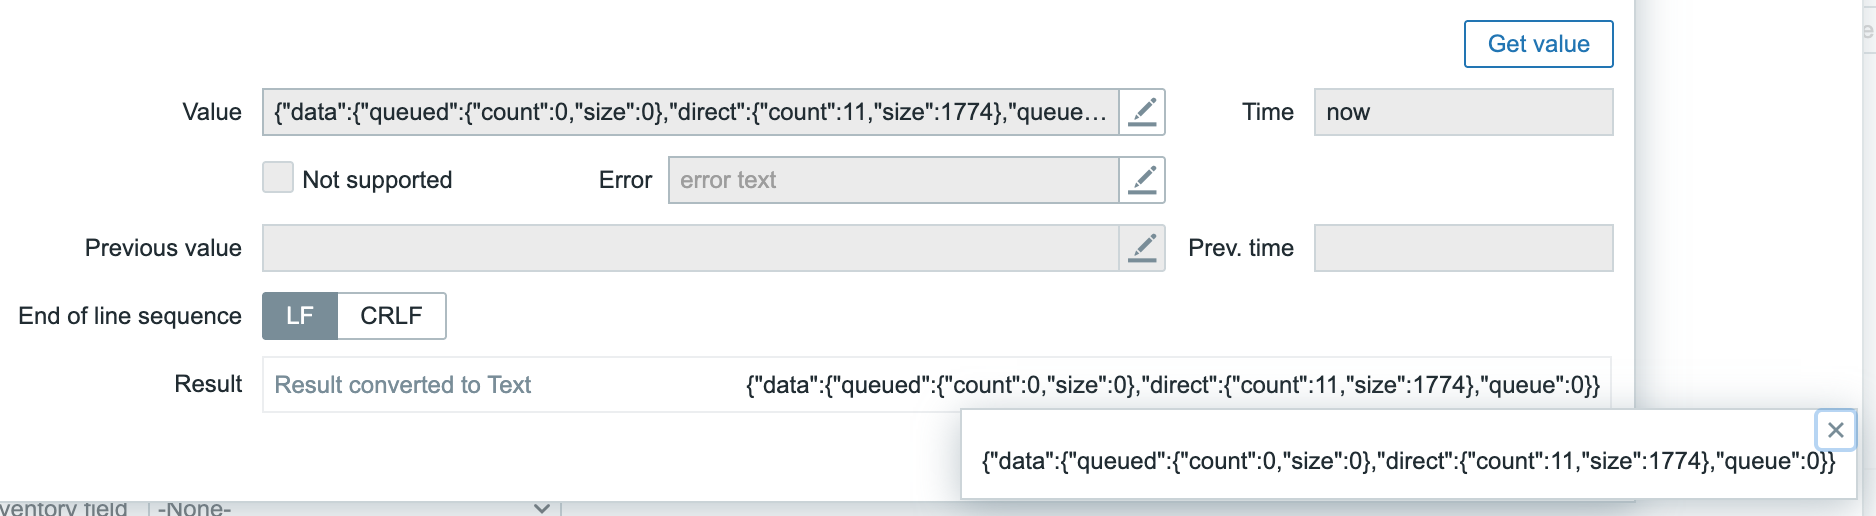
Task: Focus the Value input field
Action: 690,112
